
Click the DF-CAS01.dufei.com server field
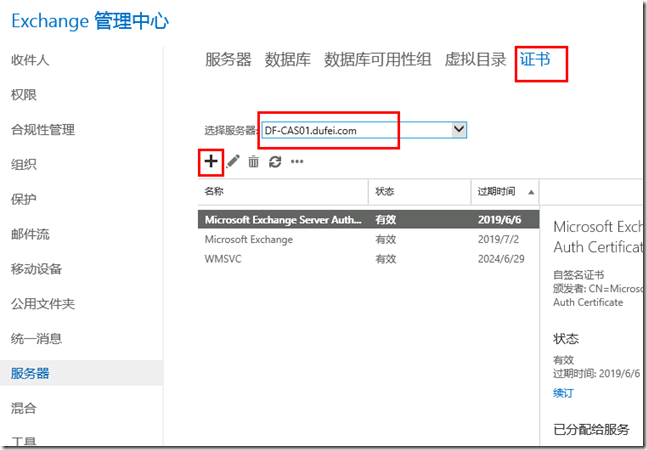tap(364, 130)
